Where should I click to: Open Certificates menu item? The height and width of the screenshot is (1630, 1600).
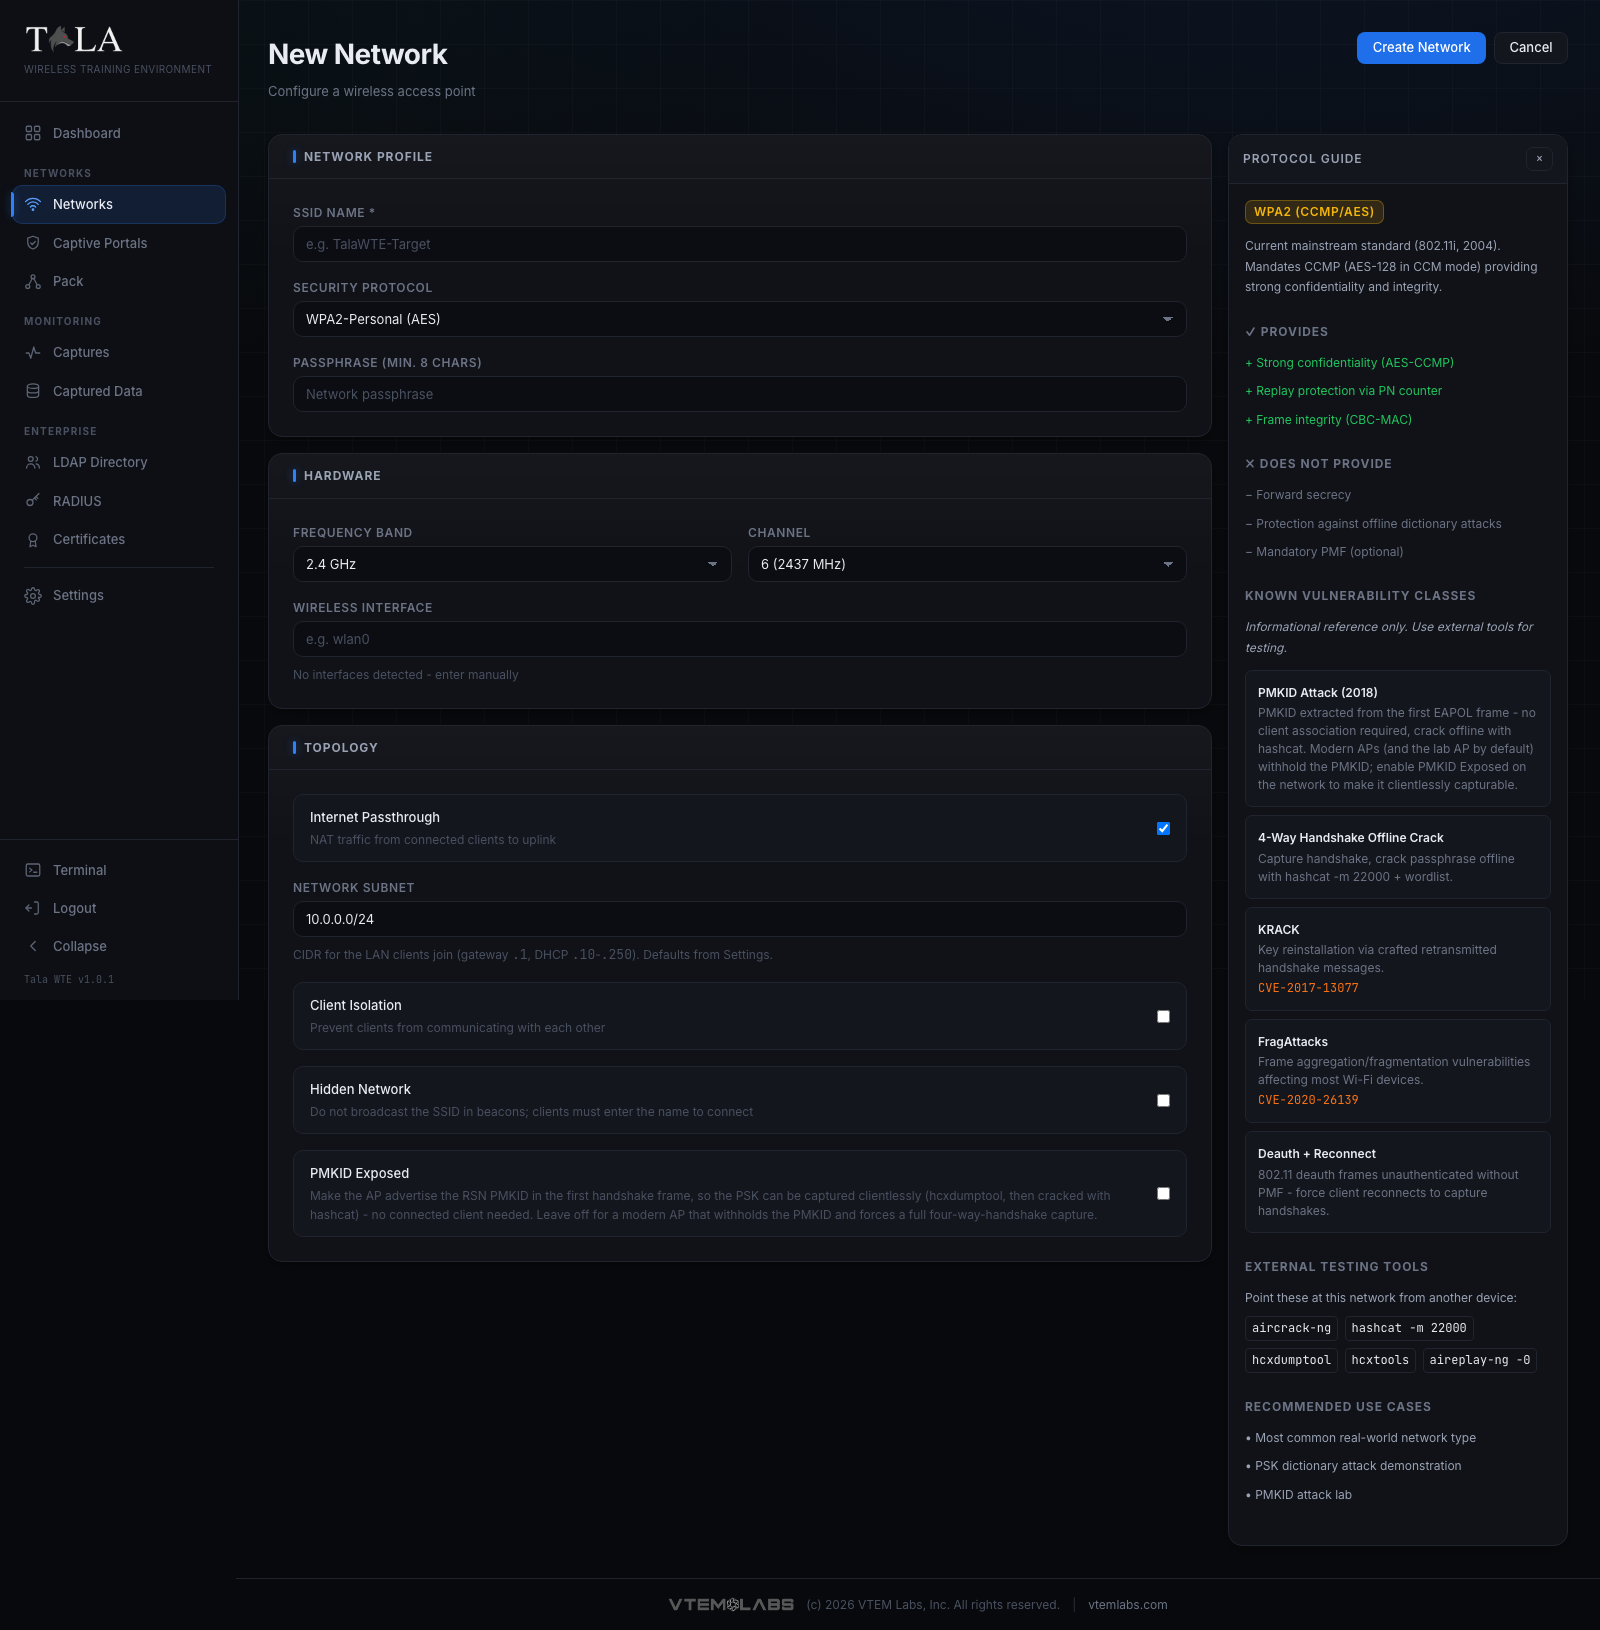coord(119,539)
